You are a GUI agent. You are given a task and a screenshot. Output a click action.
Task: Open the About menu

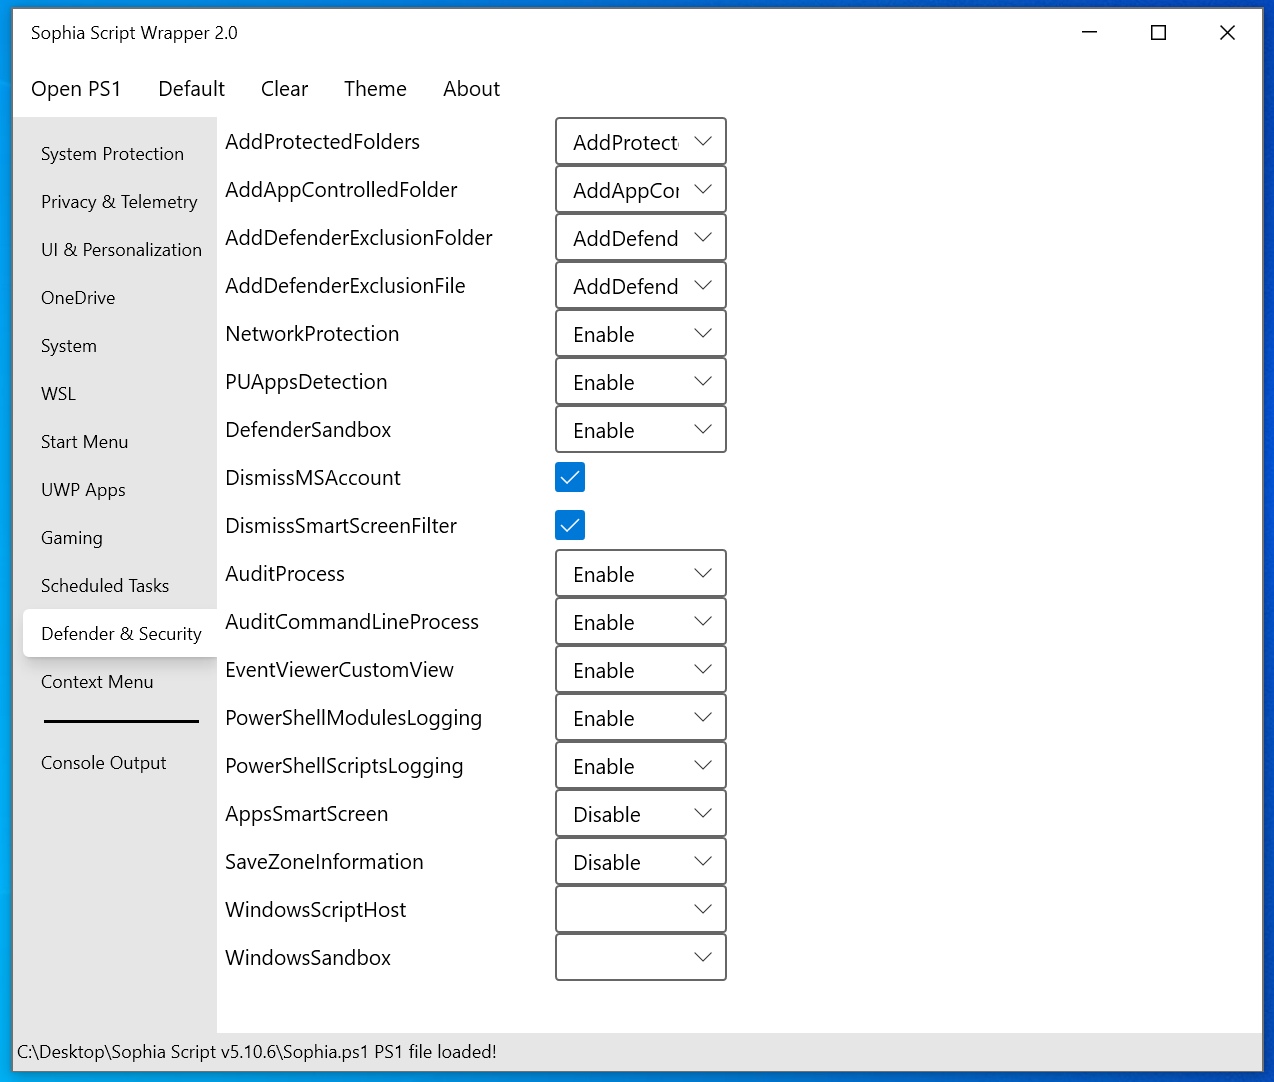pyautogui.click(x=471, y=89)
